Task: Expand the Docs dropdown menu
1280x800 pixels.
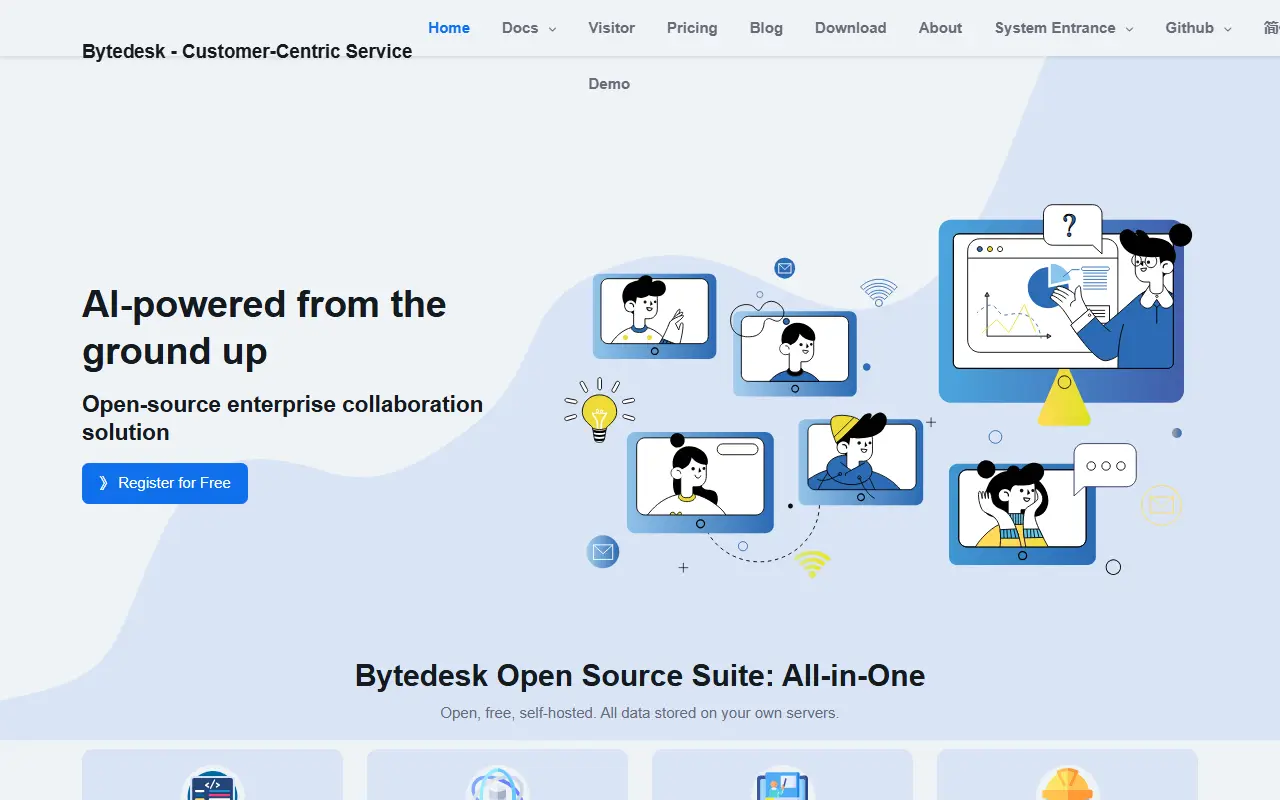Action: 529,28
